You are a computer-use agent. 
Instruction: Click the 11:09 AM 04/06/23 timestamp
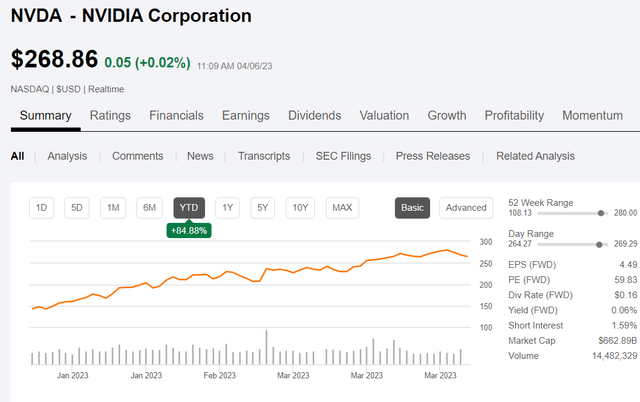pos(234,66)
